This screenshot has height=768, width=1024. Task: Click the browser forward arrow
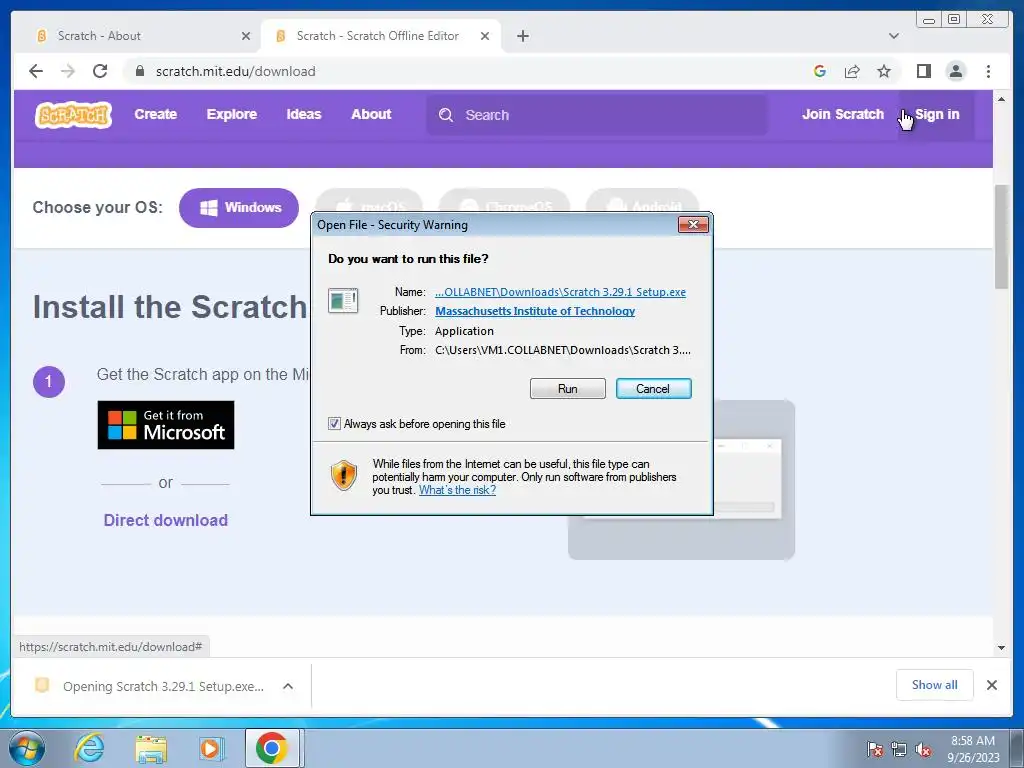[68, 71]
